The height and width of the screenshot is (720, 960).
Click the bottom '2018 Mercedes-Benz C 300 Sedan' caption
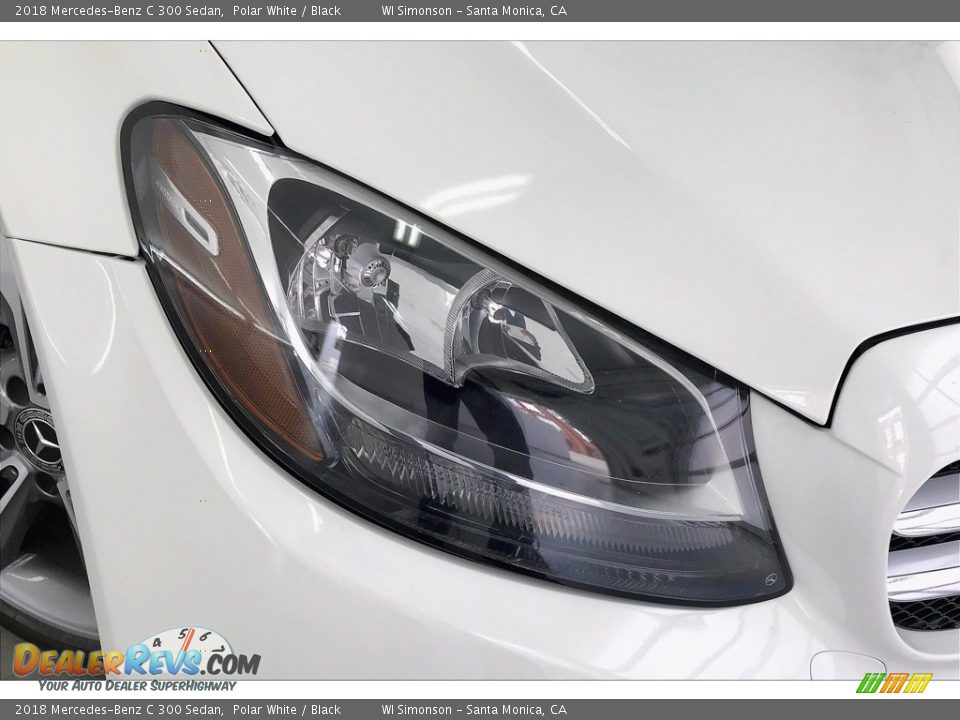point(119,710)
